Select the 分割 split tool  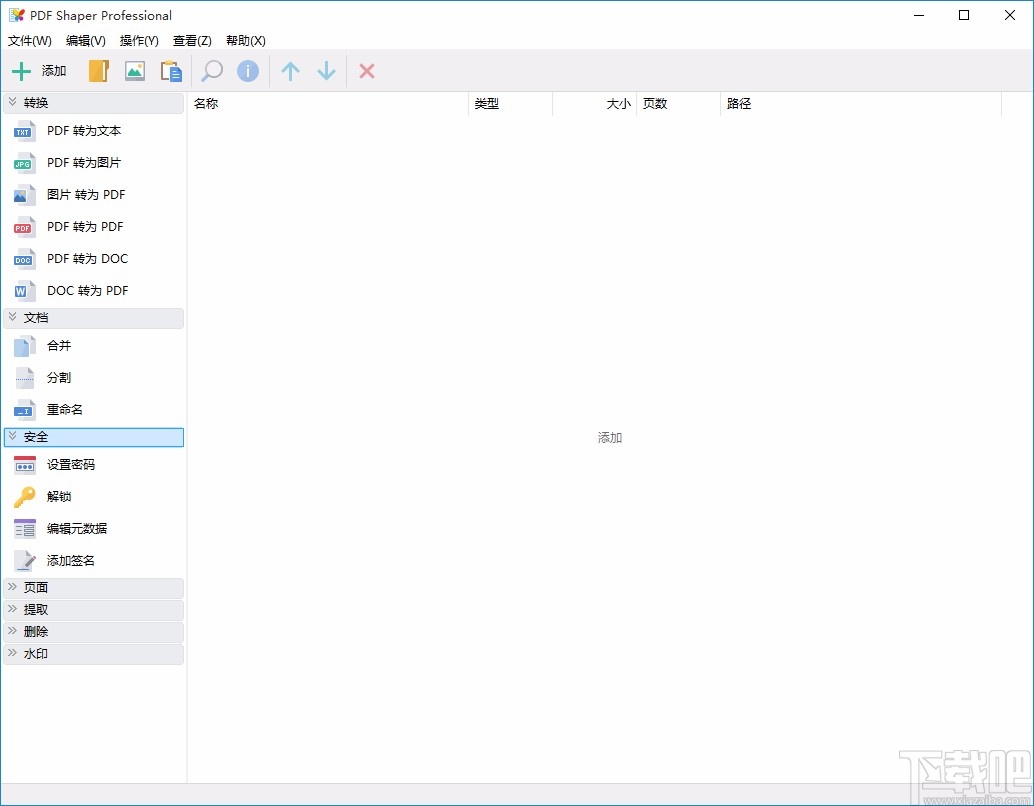[x=59, y=377]
